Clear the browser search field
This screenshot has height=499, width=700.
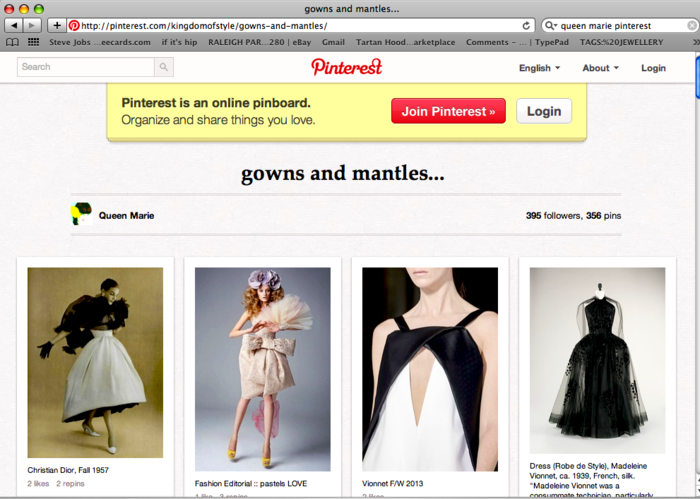click(x=692, y=26)
